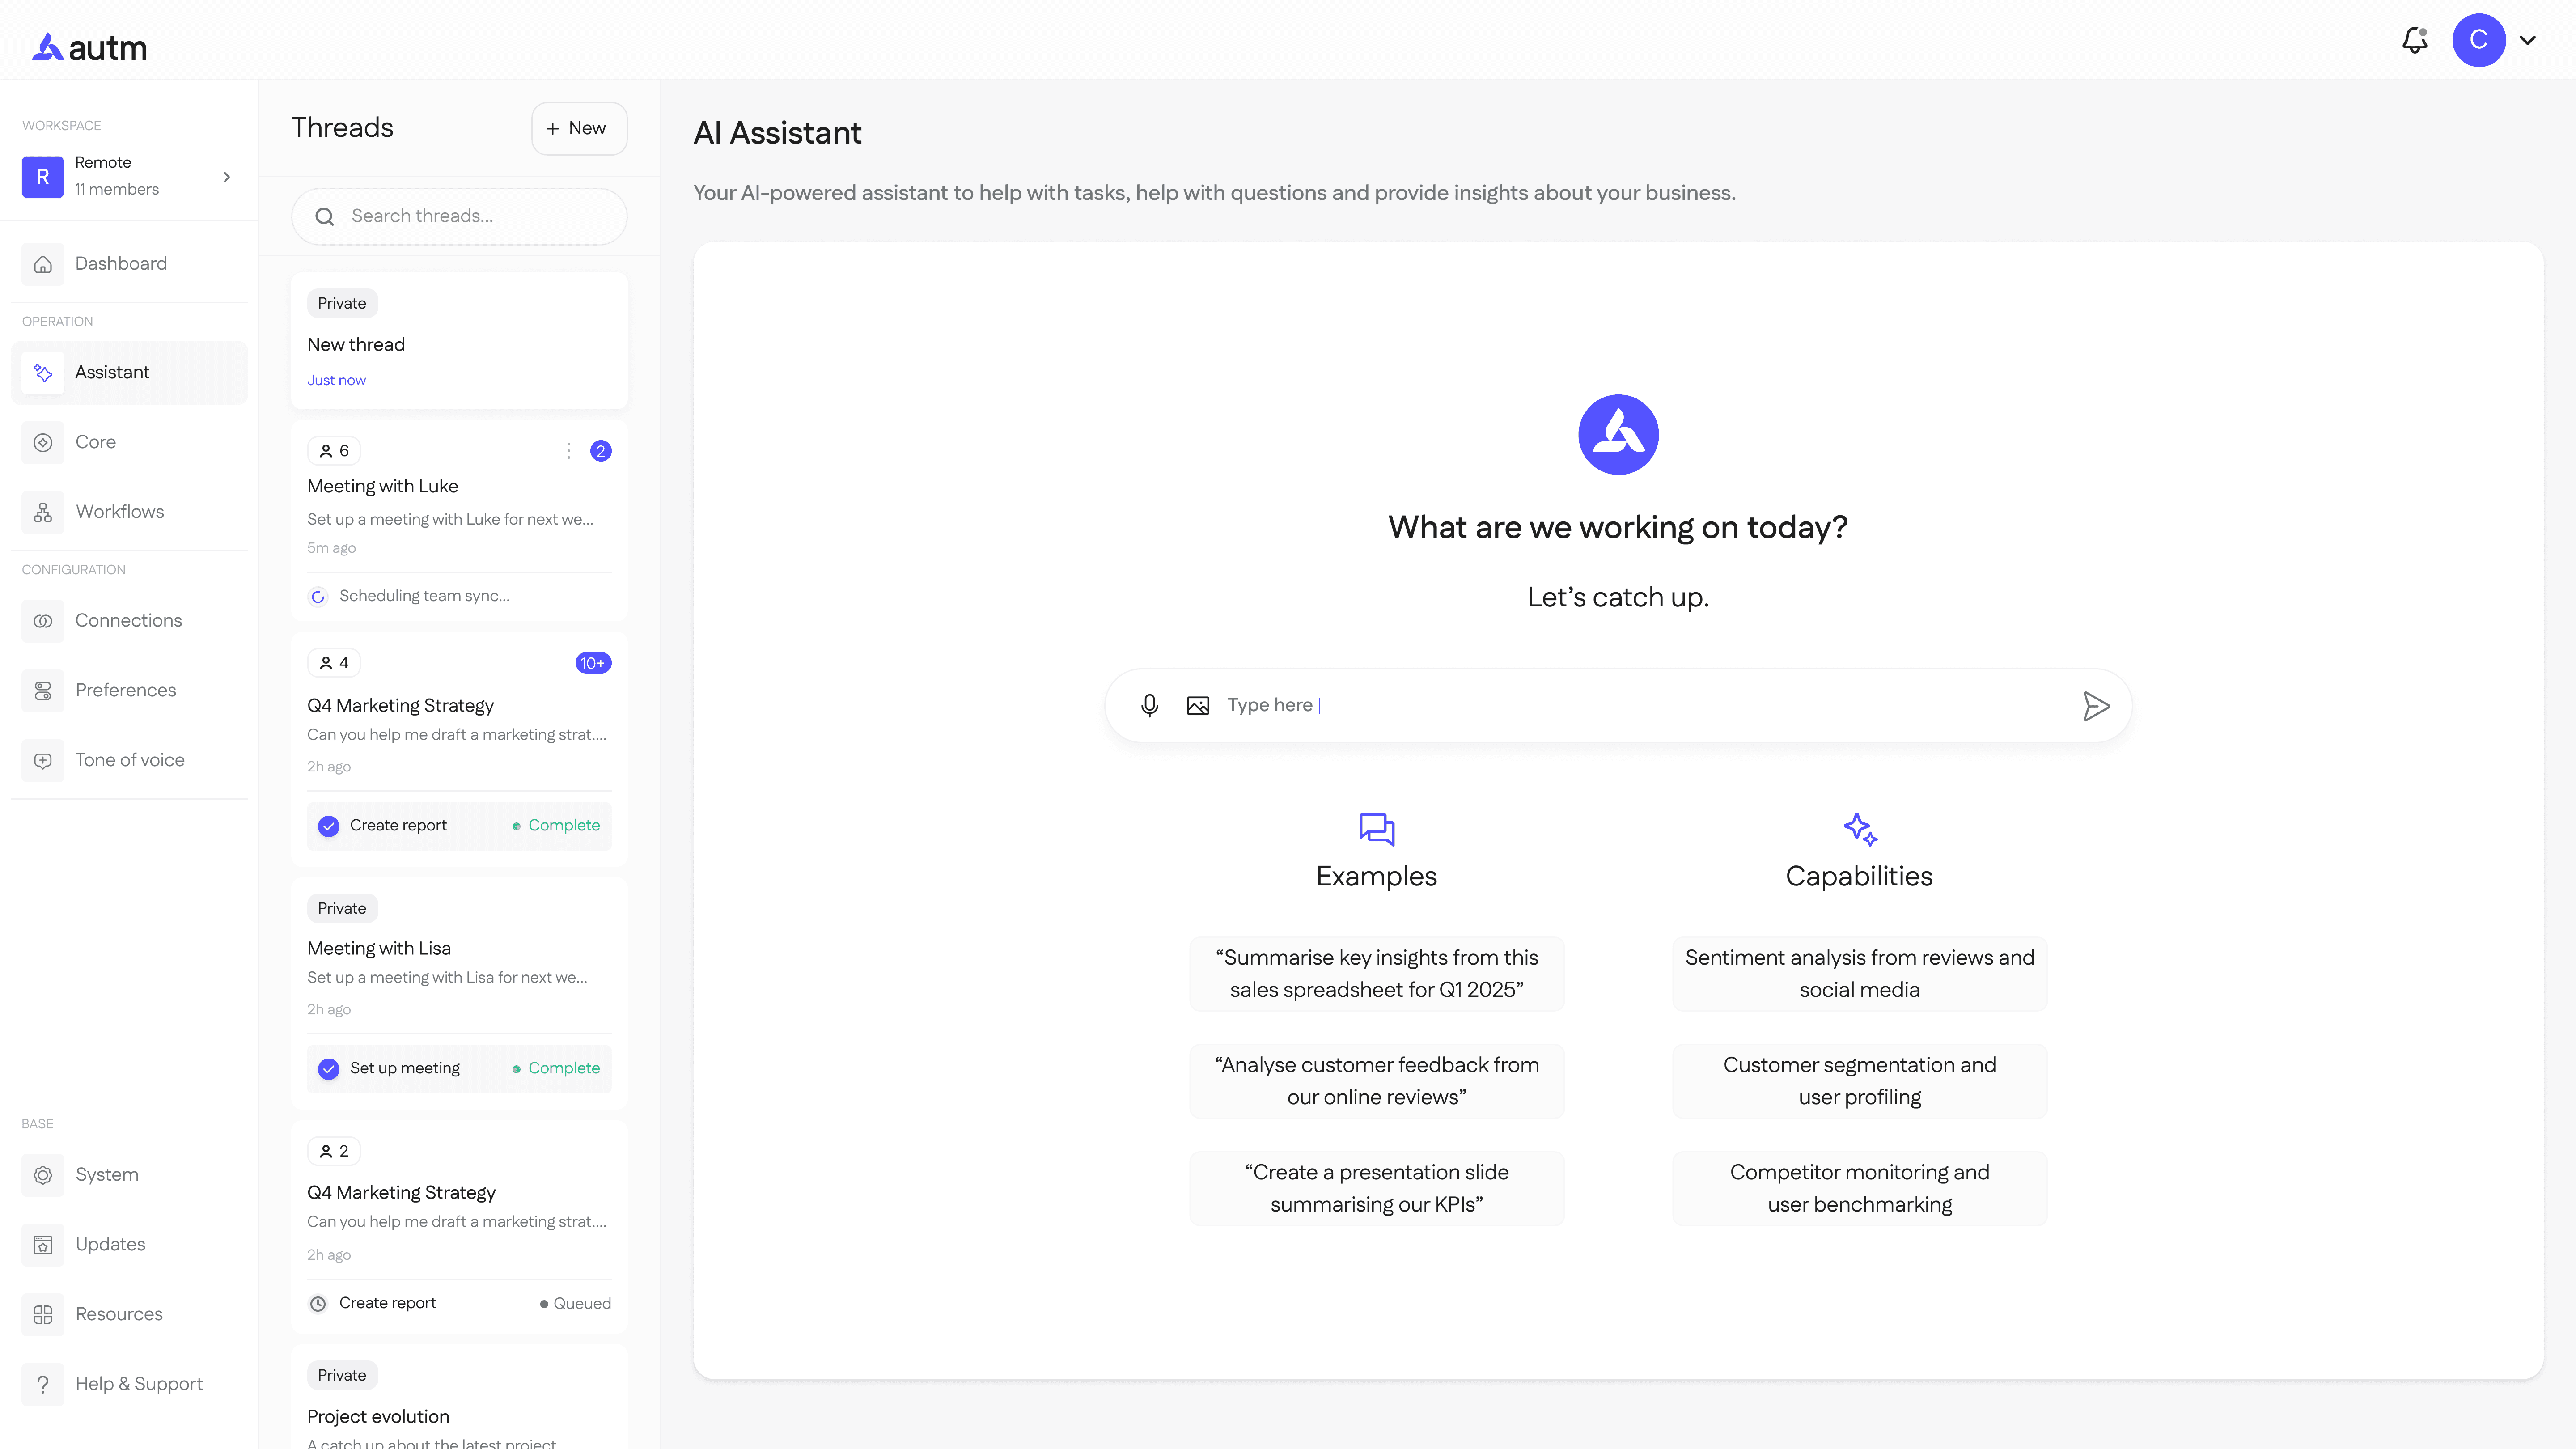The height and width of the screenshot is (1449, 2576).
Task: Select the sales spreadsheet Q1 2025 example
Action: (x=1377, y=974)
